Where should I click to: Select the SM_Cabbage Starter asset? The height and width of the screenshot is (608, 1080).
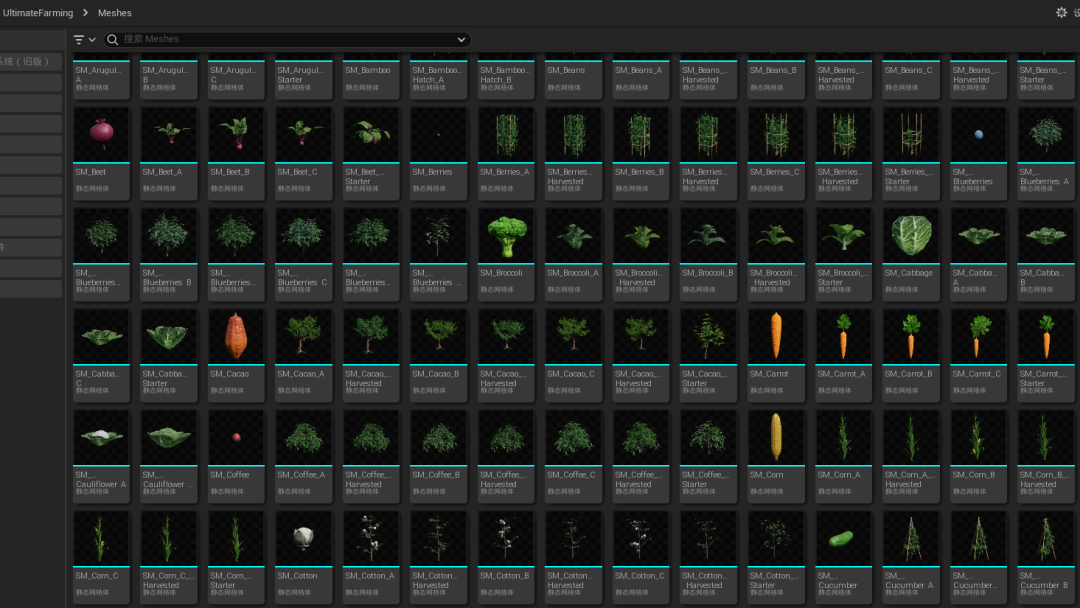[169, 355]
